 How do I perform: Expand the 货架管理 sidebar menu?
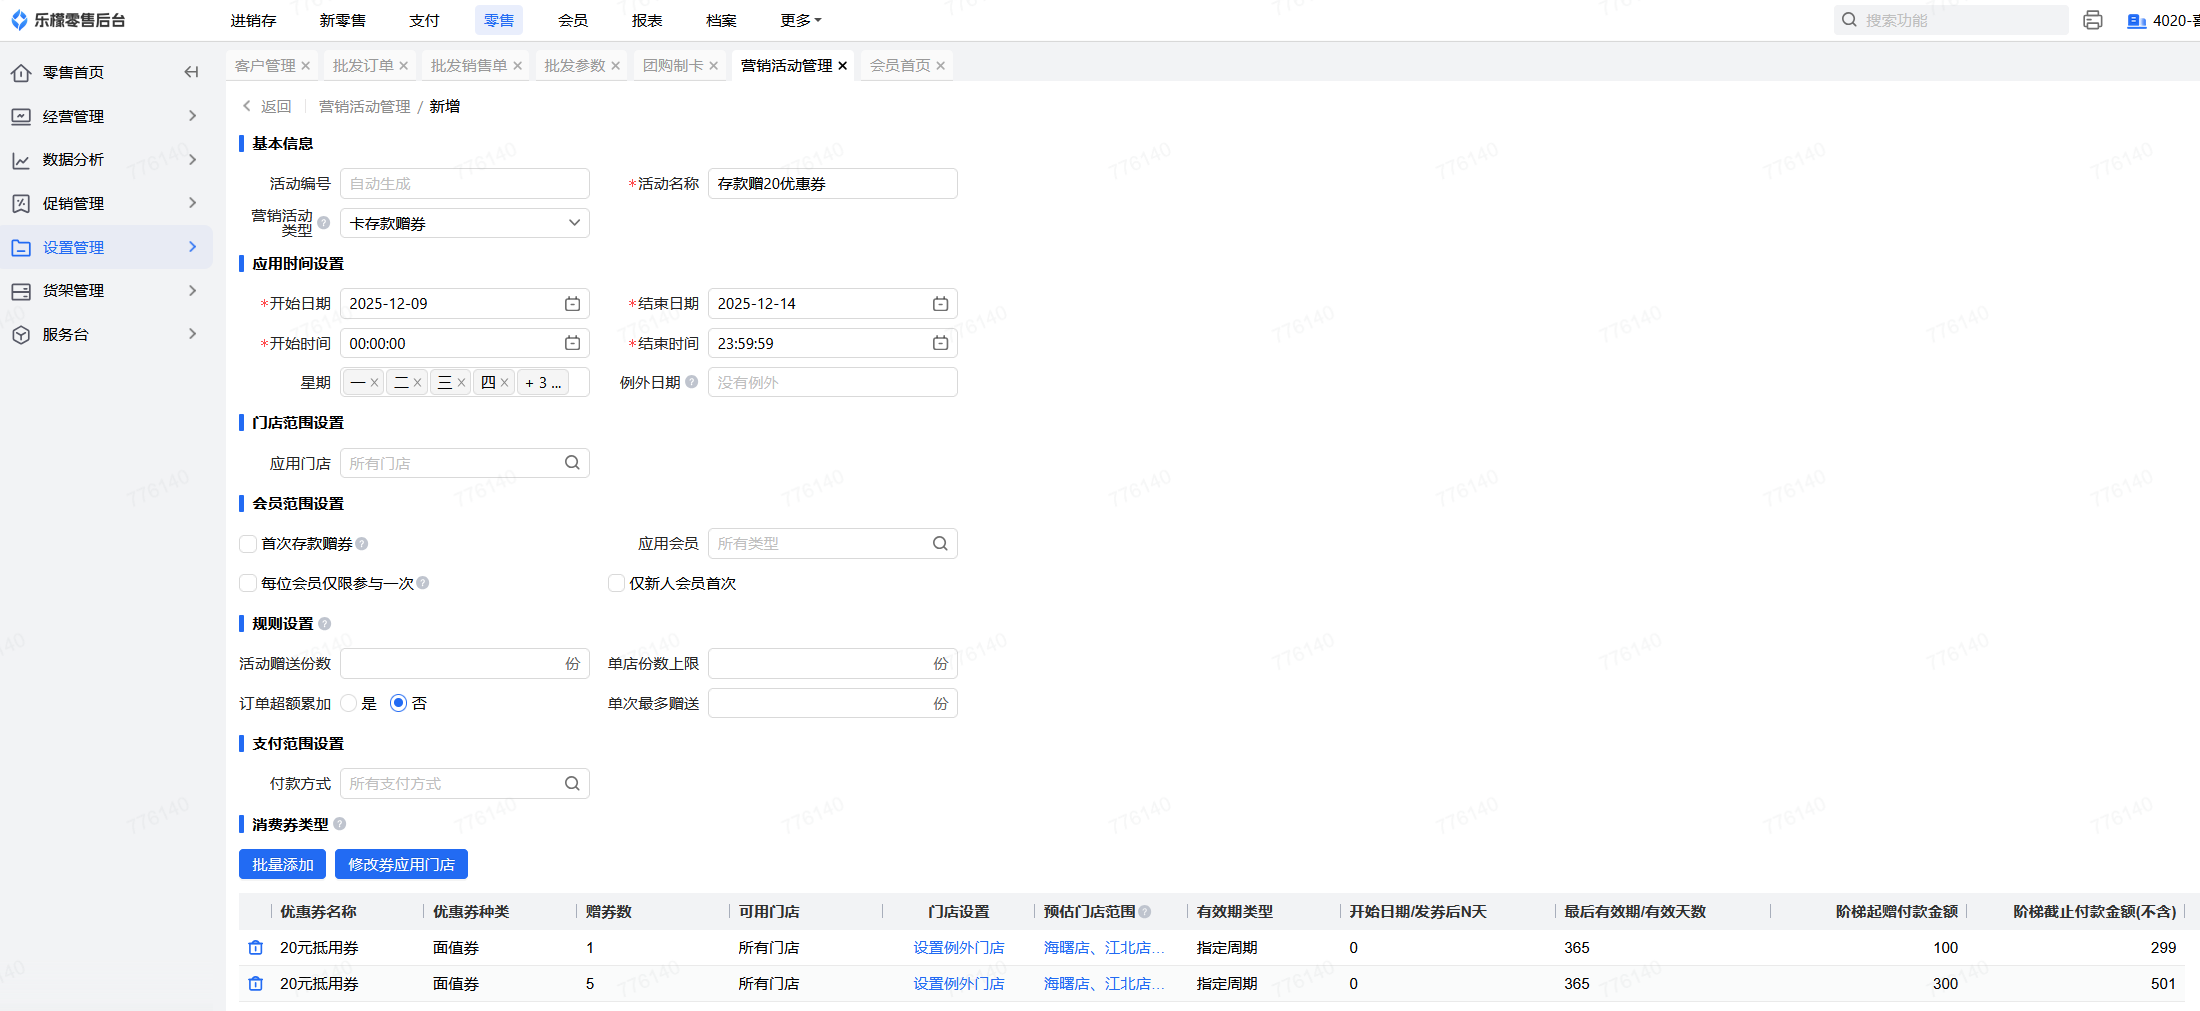pos(106,291)
